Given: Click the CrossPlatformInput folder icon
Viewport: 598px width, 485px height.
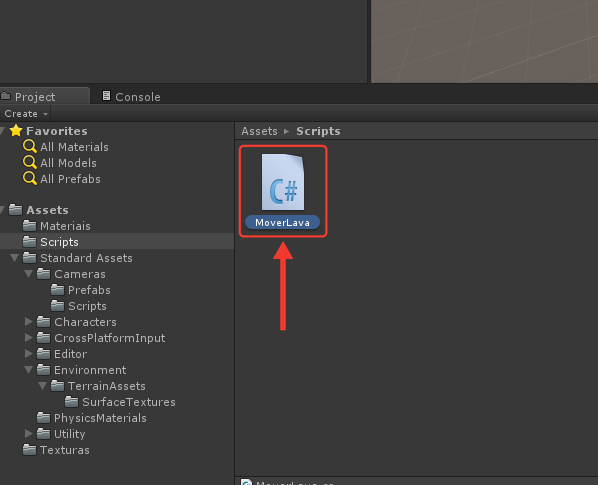Looking at the screenshot, I should (43, 338).
